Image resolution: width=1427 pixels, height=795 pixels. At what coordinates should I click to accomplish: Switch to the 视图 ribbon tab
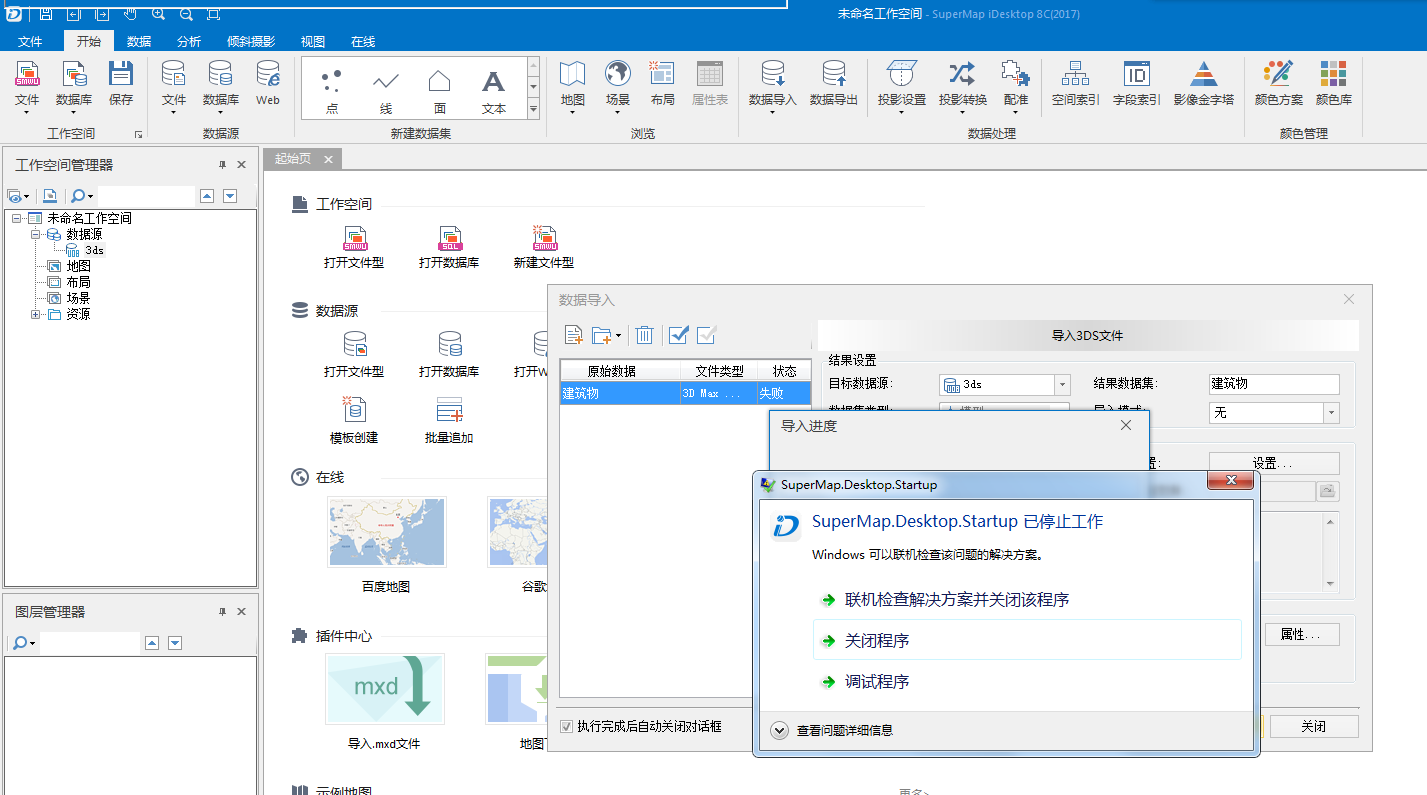[x=313, y=41]
